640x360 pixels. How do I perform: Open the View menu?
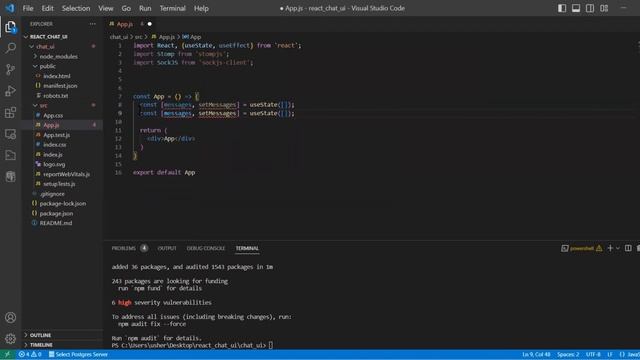106,8
